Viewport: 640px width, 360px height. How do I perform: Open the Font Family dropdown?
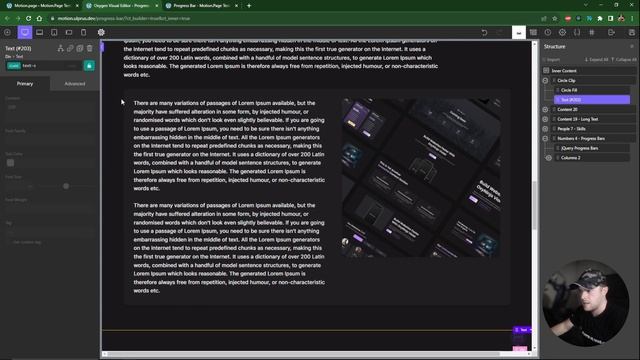(x=49, y=140)
